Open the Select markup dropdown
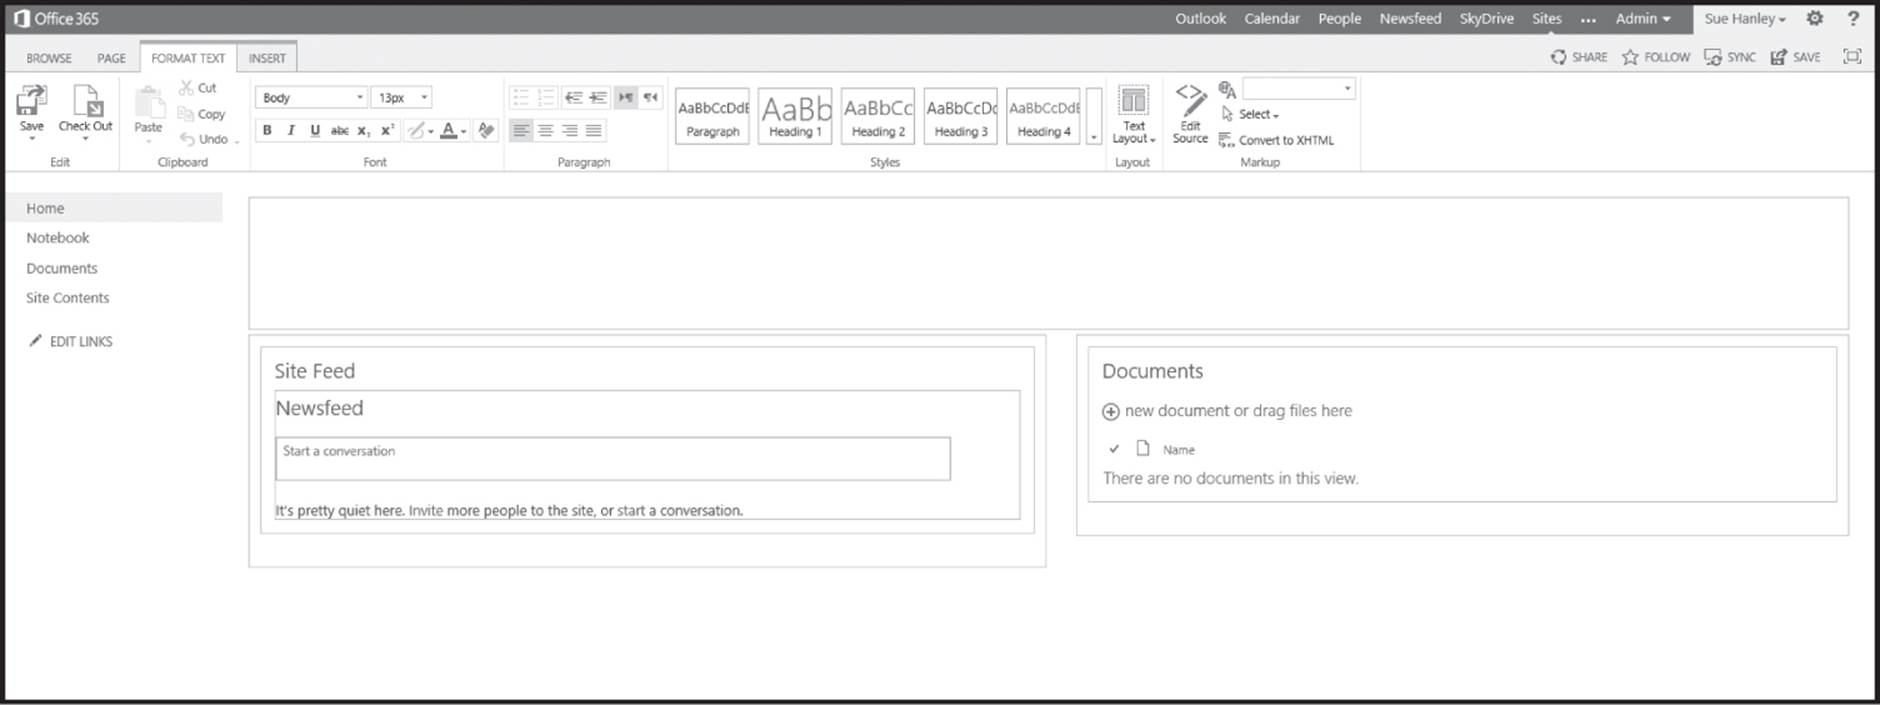 [x=1251, y=114]
